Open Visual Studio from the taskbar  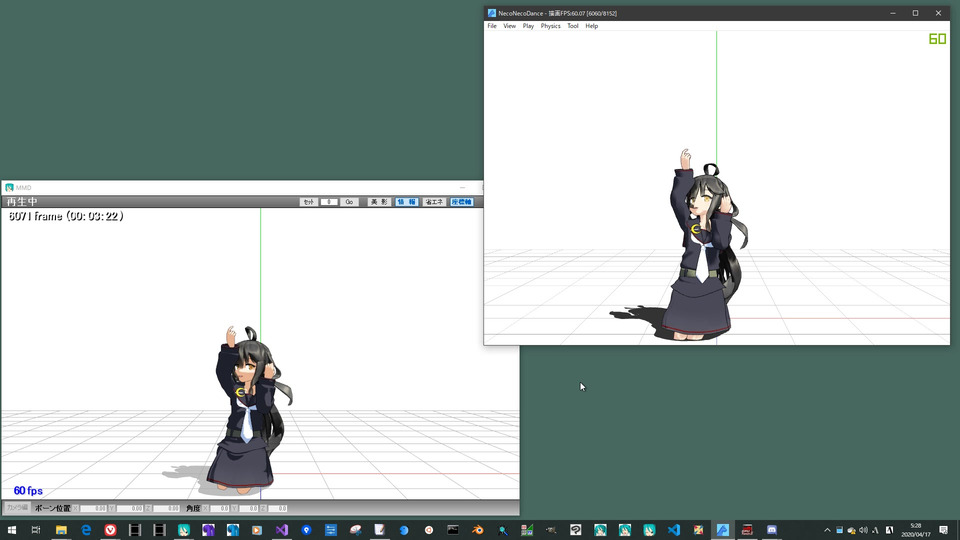pyautogui.click(x=282, y=530)
